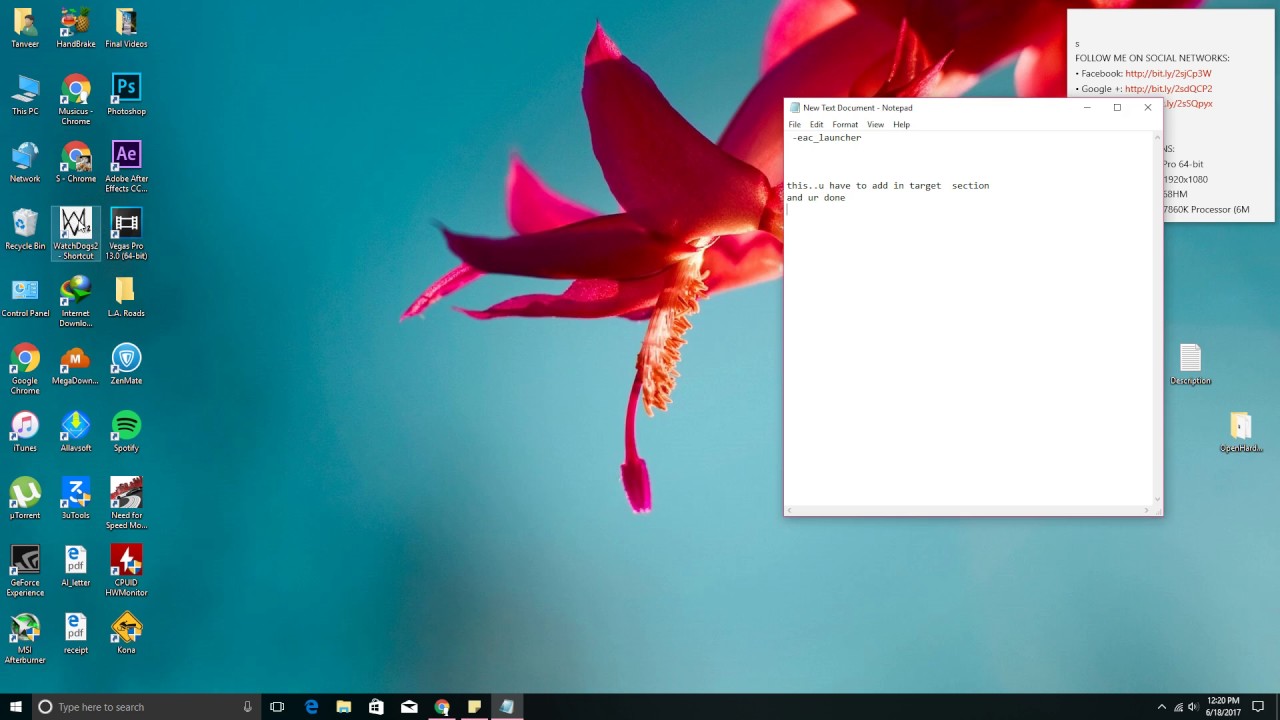Open the Tanveer folder icon
Image resolution: width=1280 pixels, height=720 pixels.
coord(25,27)
